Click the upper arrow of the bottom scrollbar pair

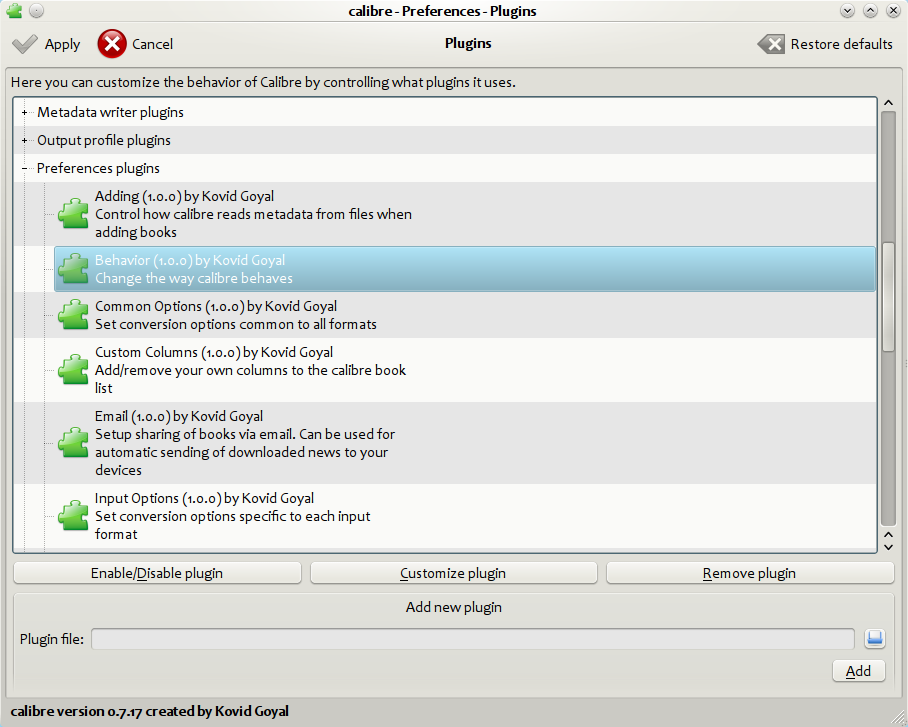pyautogui.click(x=888, y=535)
